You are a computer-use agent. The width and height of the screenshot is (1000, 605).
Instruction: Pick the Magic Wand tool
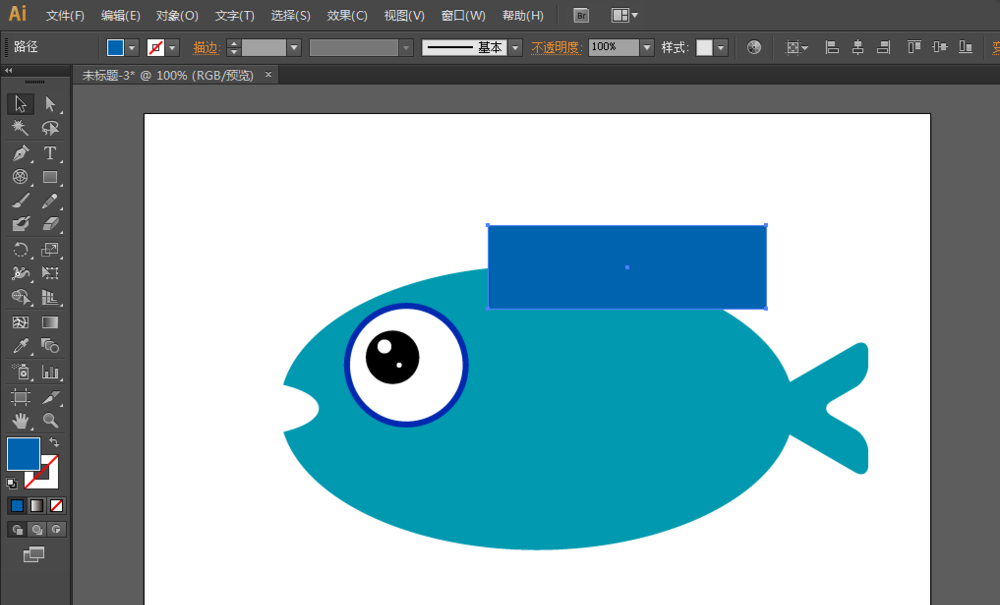[x=20, y=128]
